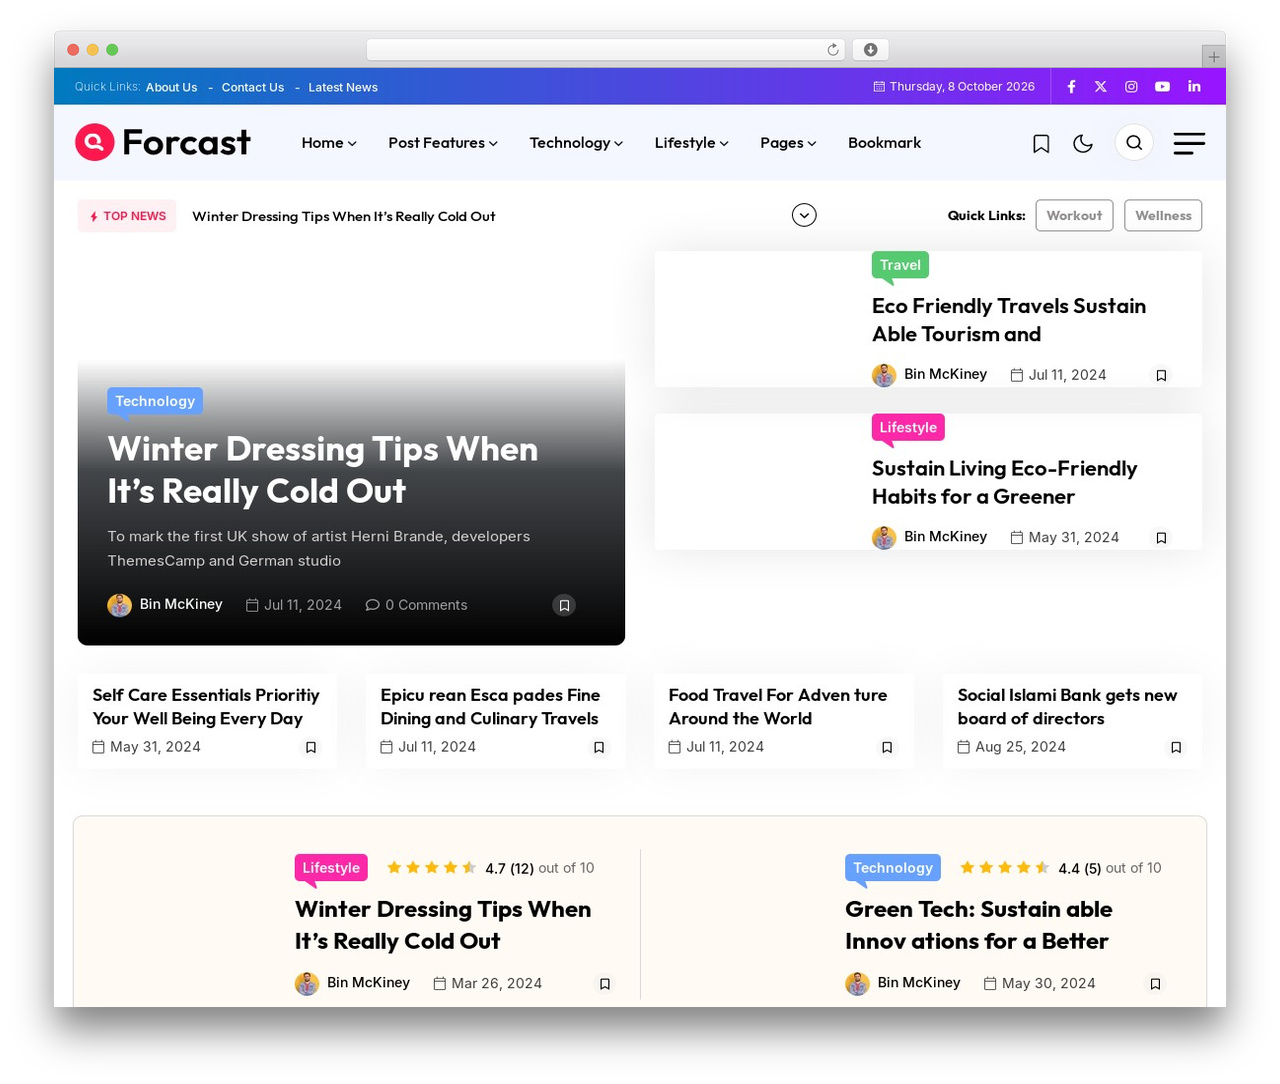Open a new browser tab with plus
Image resolution: width=1280 pixels, height=1084 pixels.
pos(1213,57)
